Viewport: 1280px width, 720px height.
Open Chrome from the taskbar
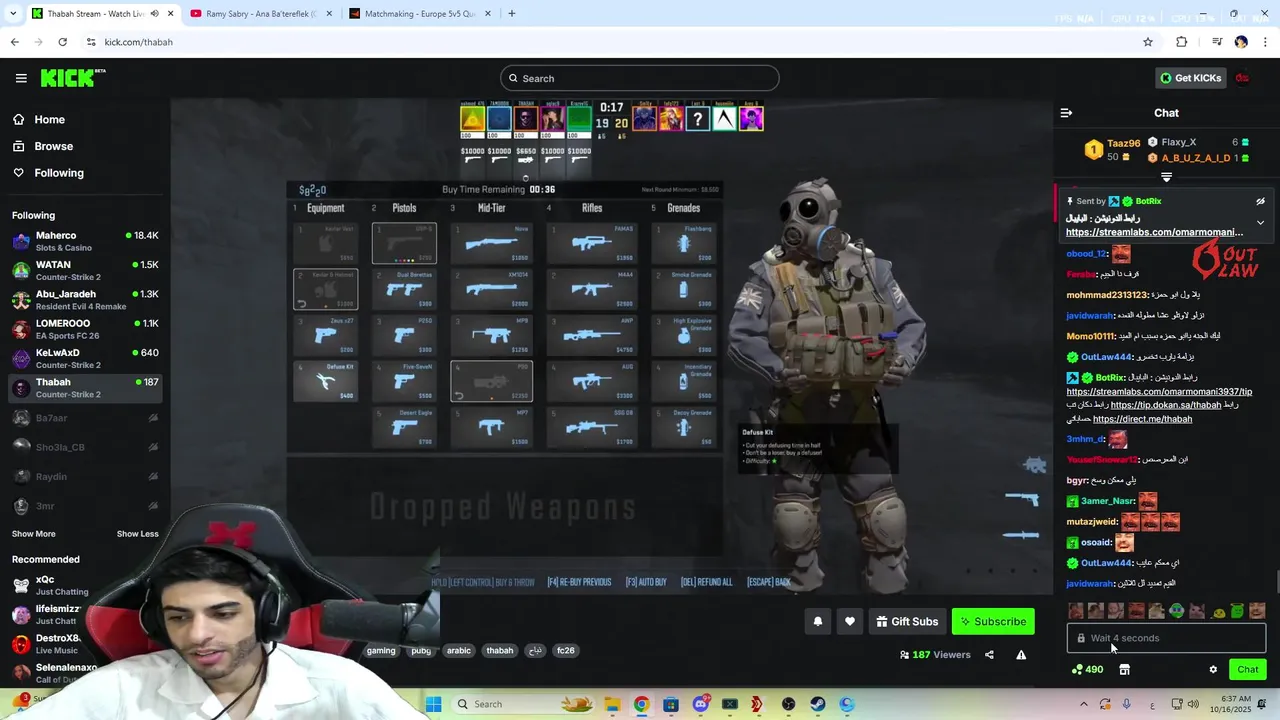[641, 704]
